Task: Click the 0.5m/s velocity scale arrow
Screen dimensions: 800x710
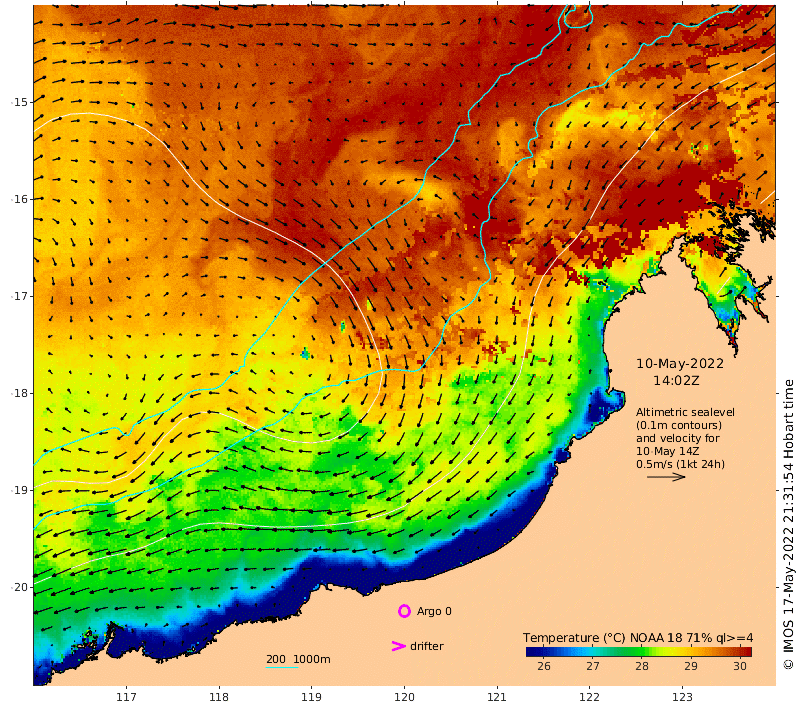Action: tap(666, 477)
